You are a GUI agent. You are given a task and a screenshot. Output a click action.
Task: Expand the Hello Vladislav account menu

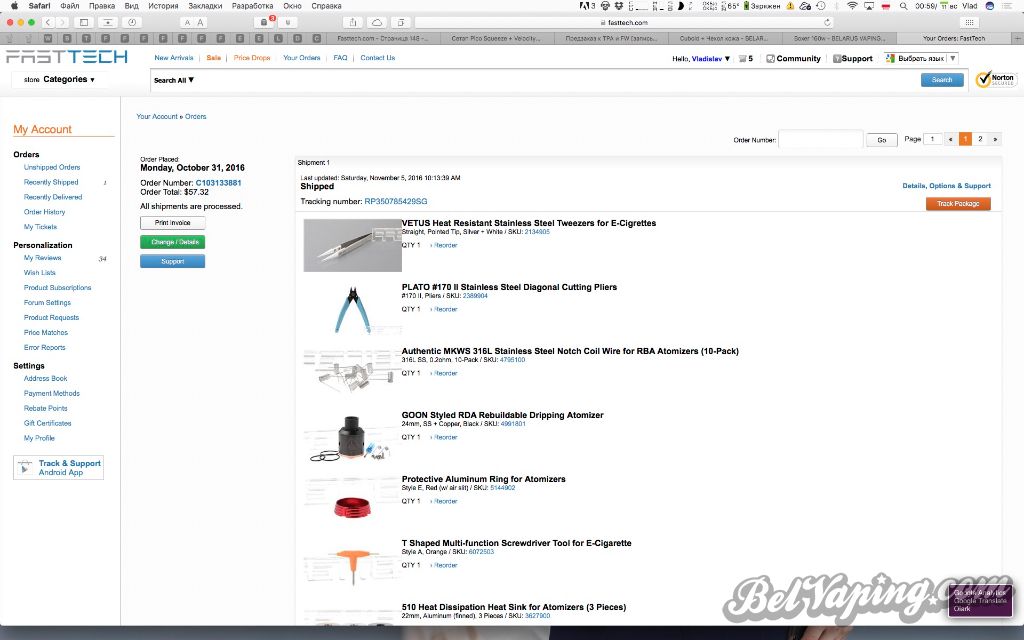point(701,59)
